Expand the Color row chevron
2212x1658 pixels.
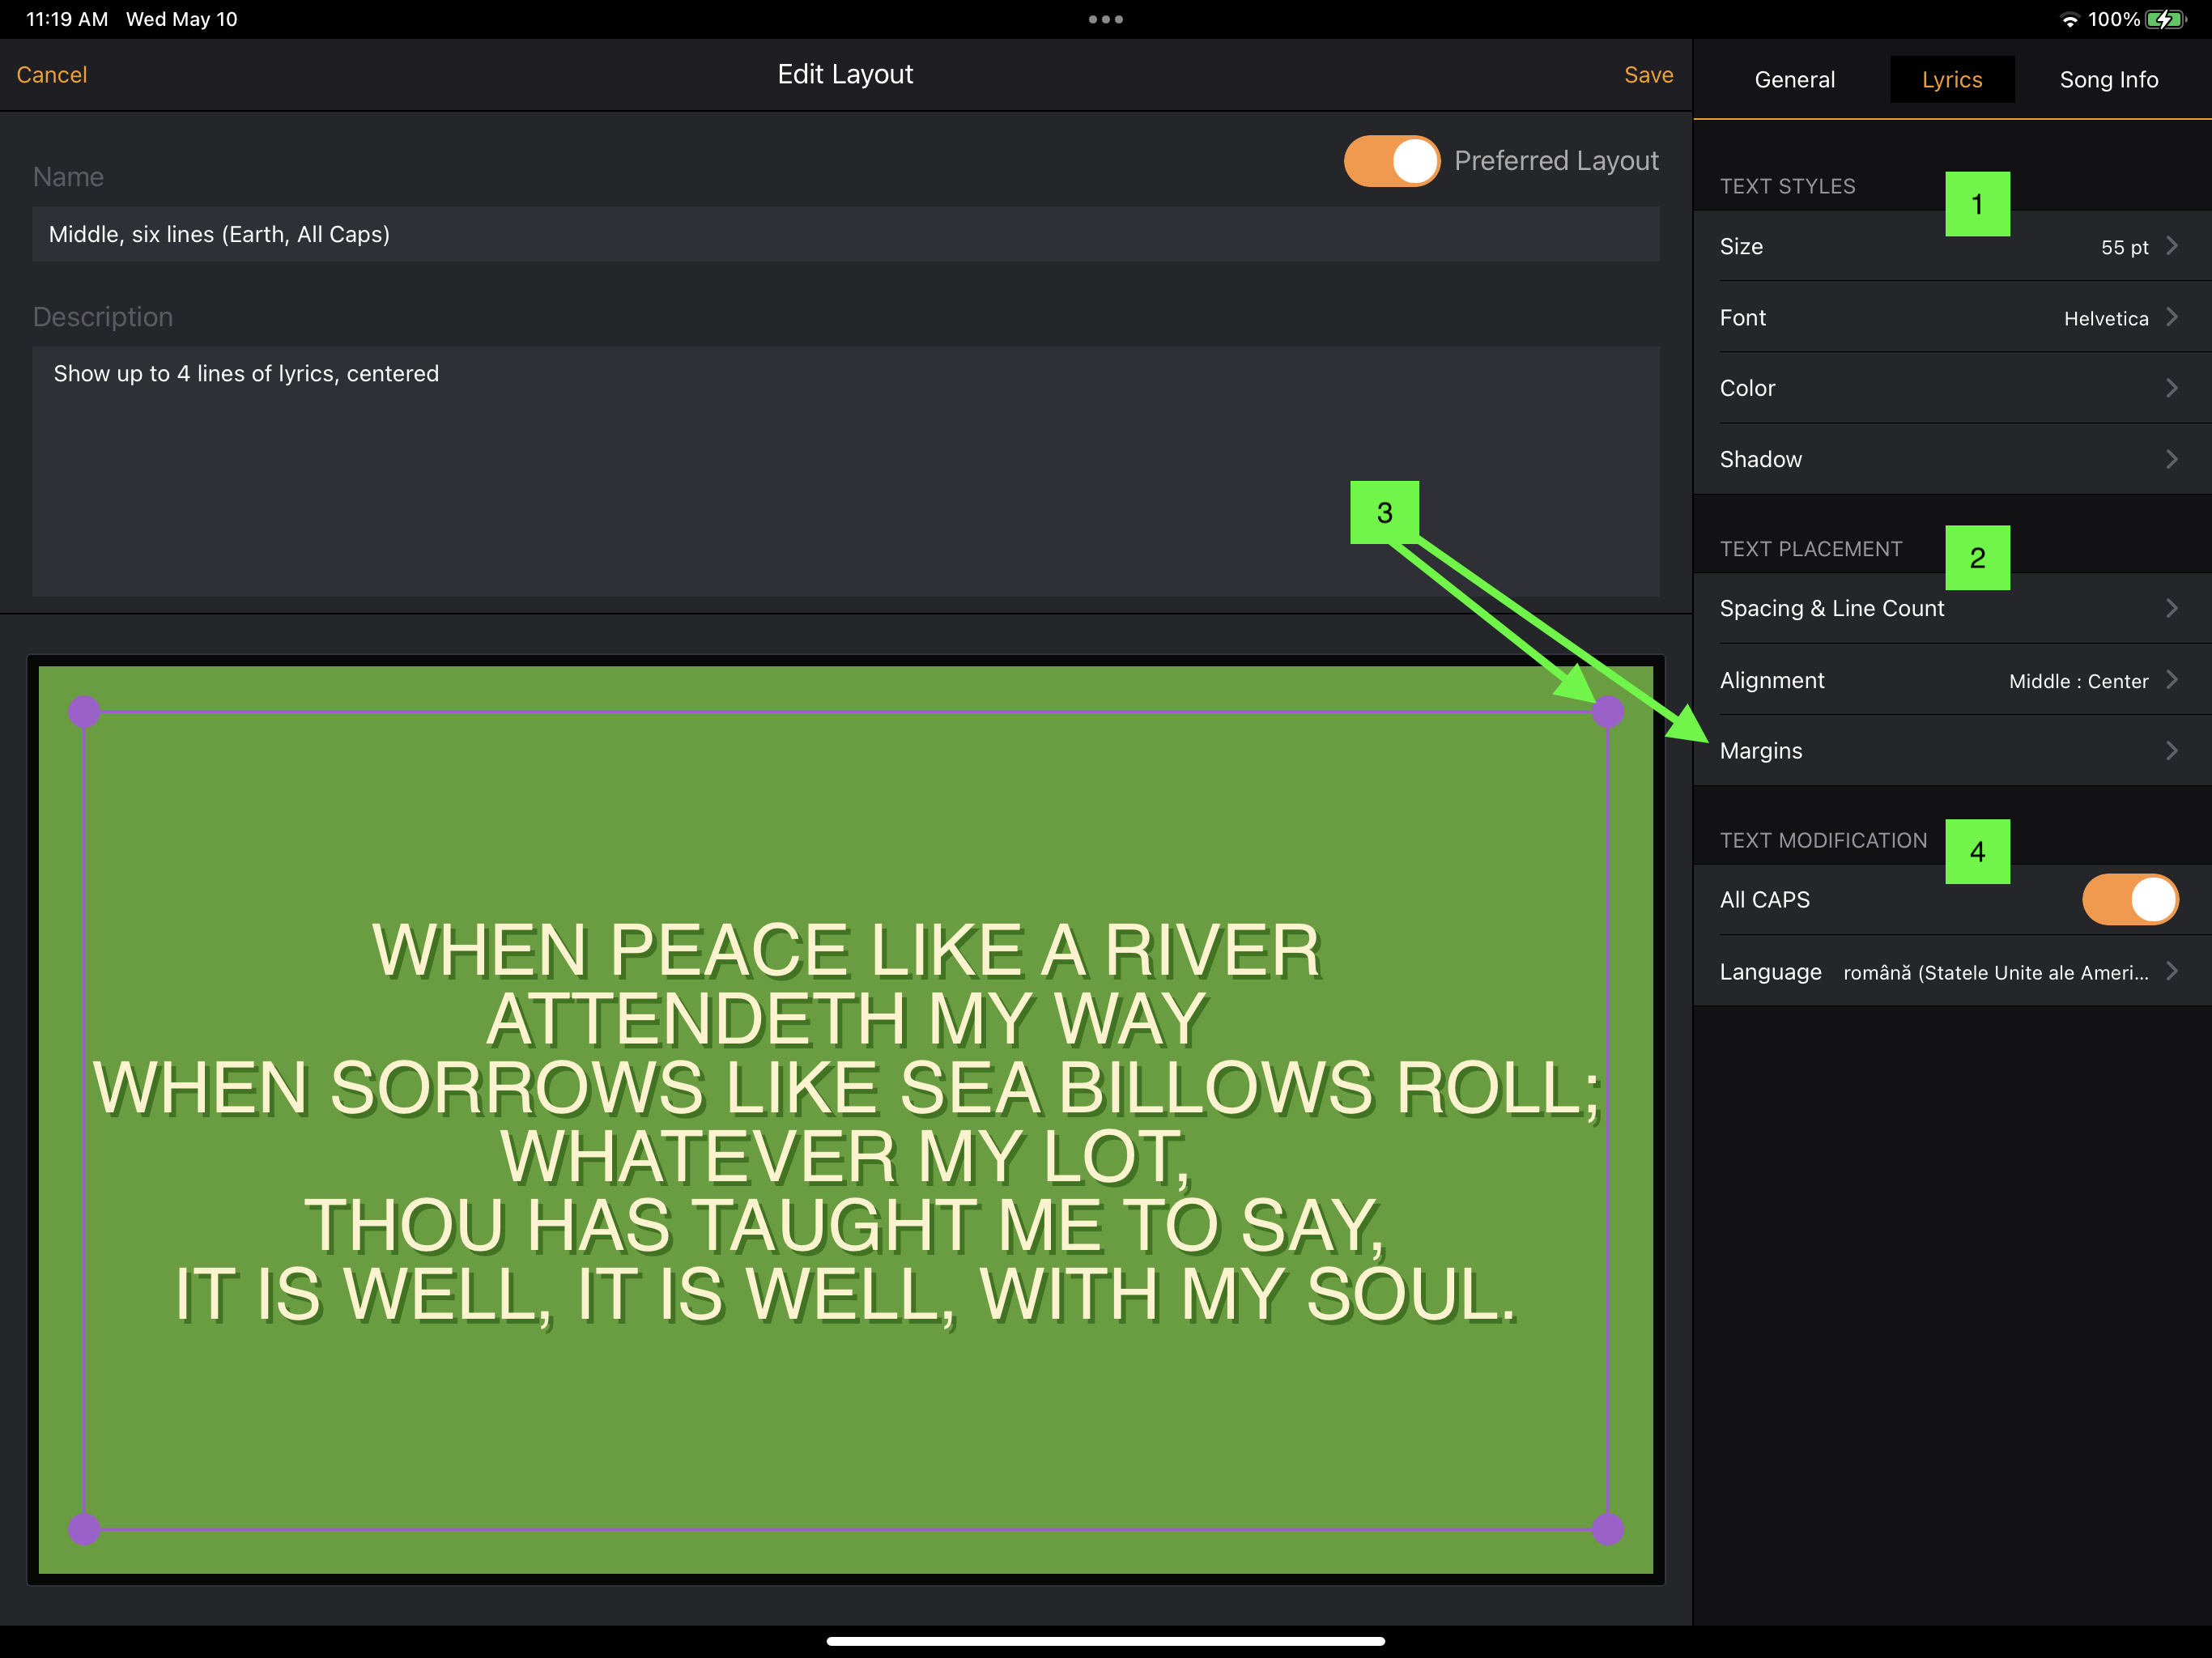[x=2171, y=388]
